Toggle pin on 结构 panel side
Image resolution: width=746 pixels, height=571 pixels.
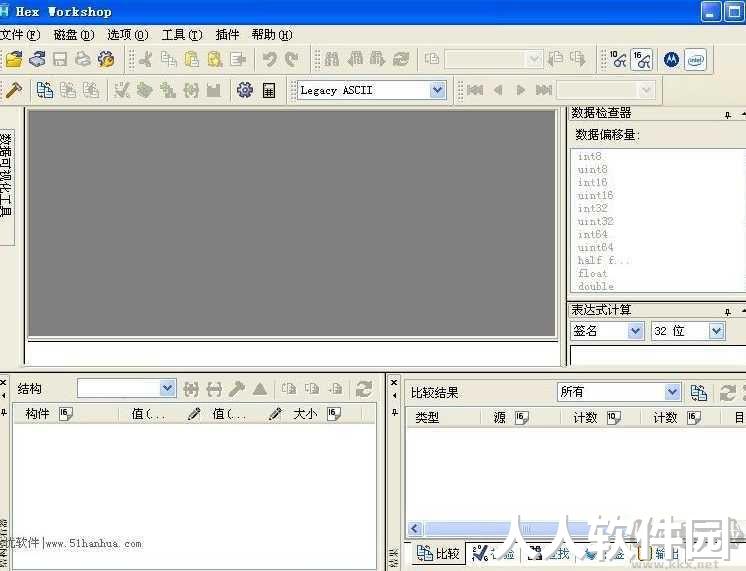click(x=4, y=413)
